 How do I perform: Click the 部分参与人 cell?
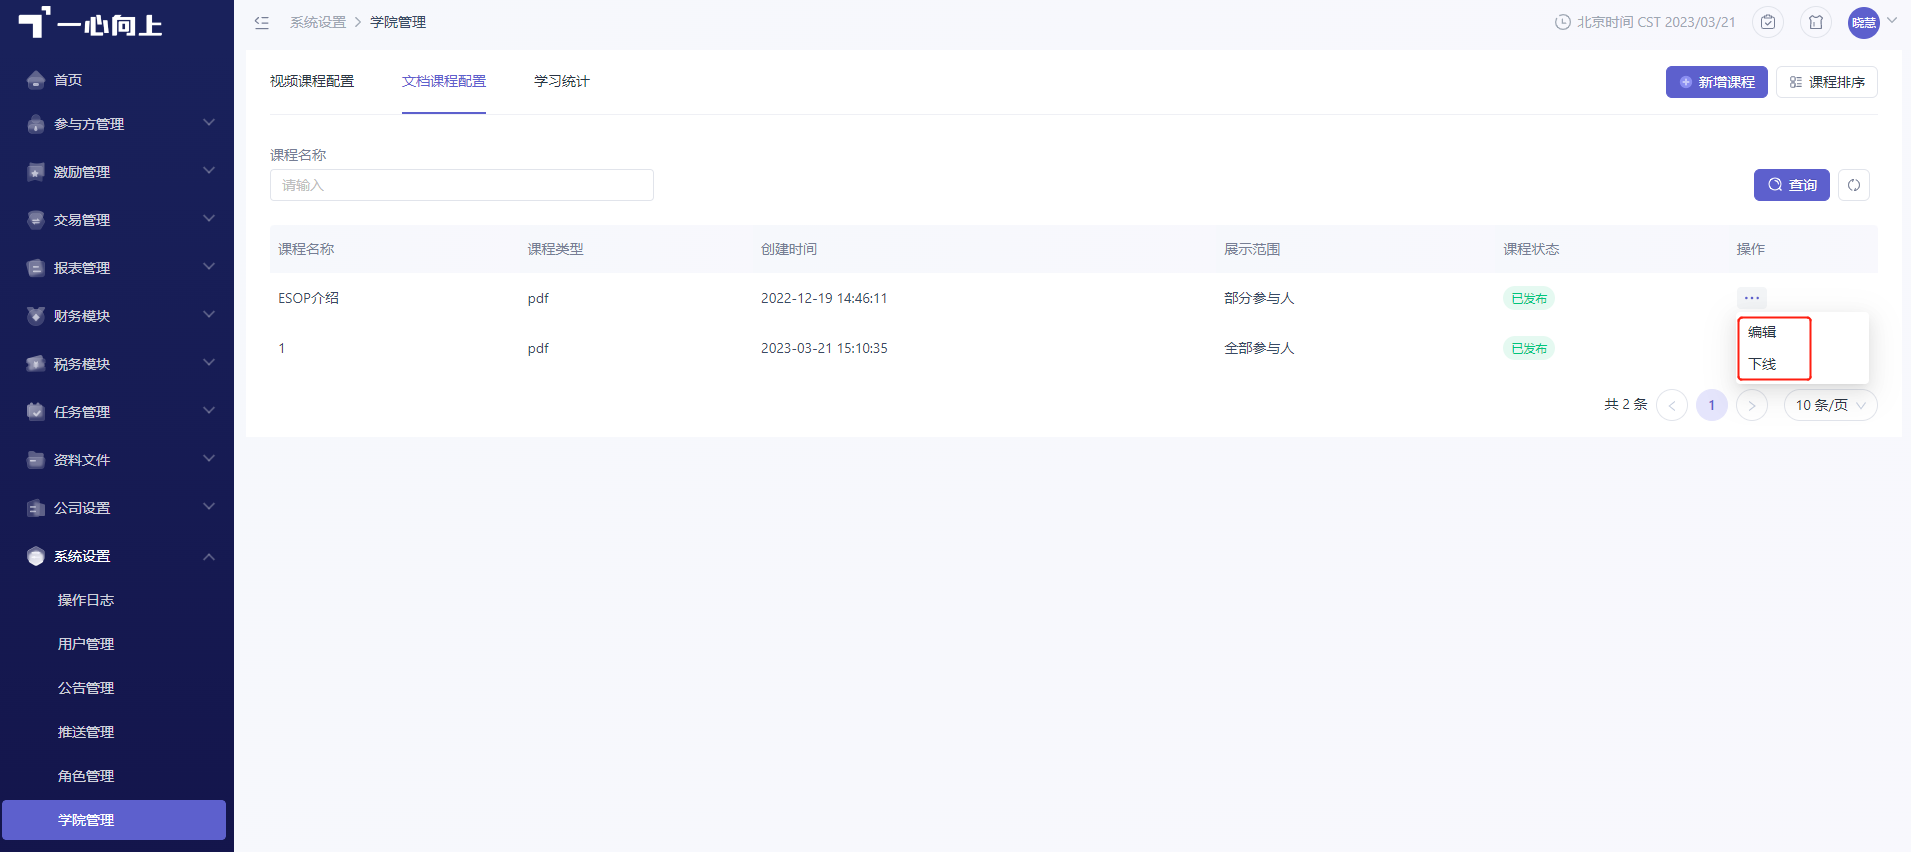tap(1259, 298)
